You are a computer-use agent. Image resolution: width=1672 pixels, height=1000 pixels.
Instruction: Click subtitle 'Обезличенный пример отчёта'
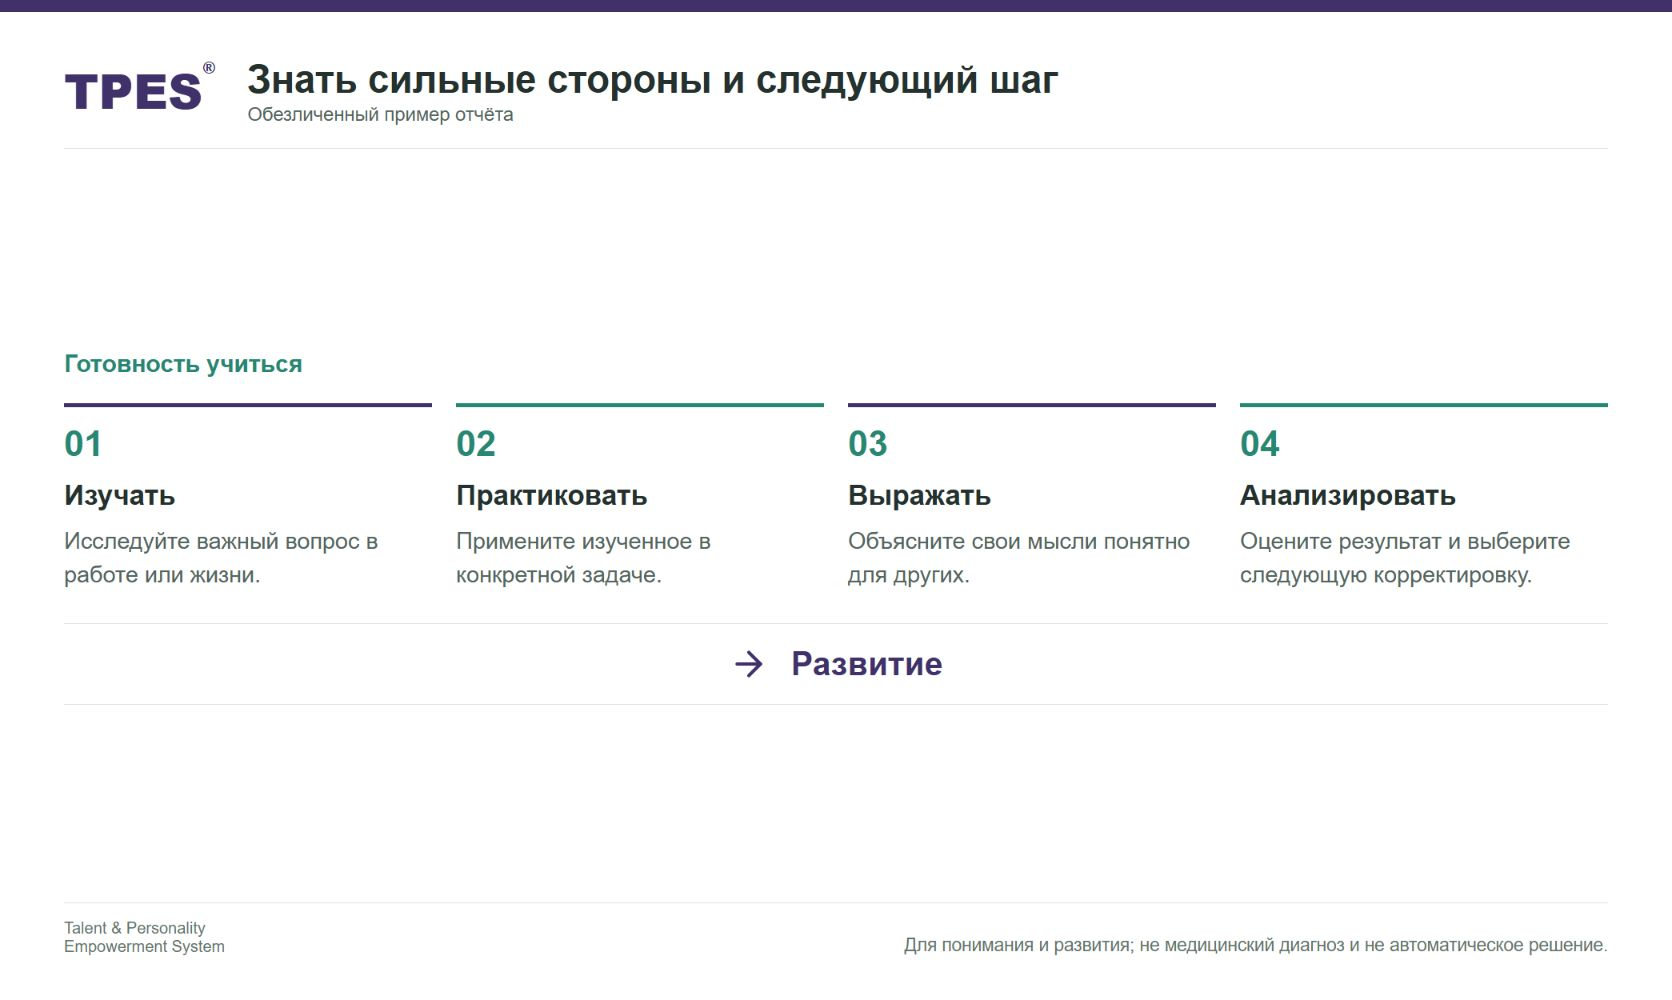point(380,115)
